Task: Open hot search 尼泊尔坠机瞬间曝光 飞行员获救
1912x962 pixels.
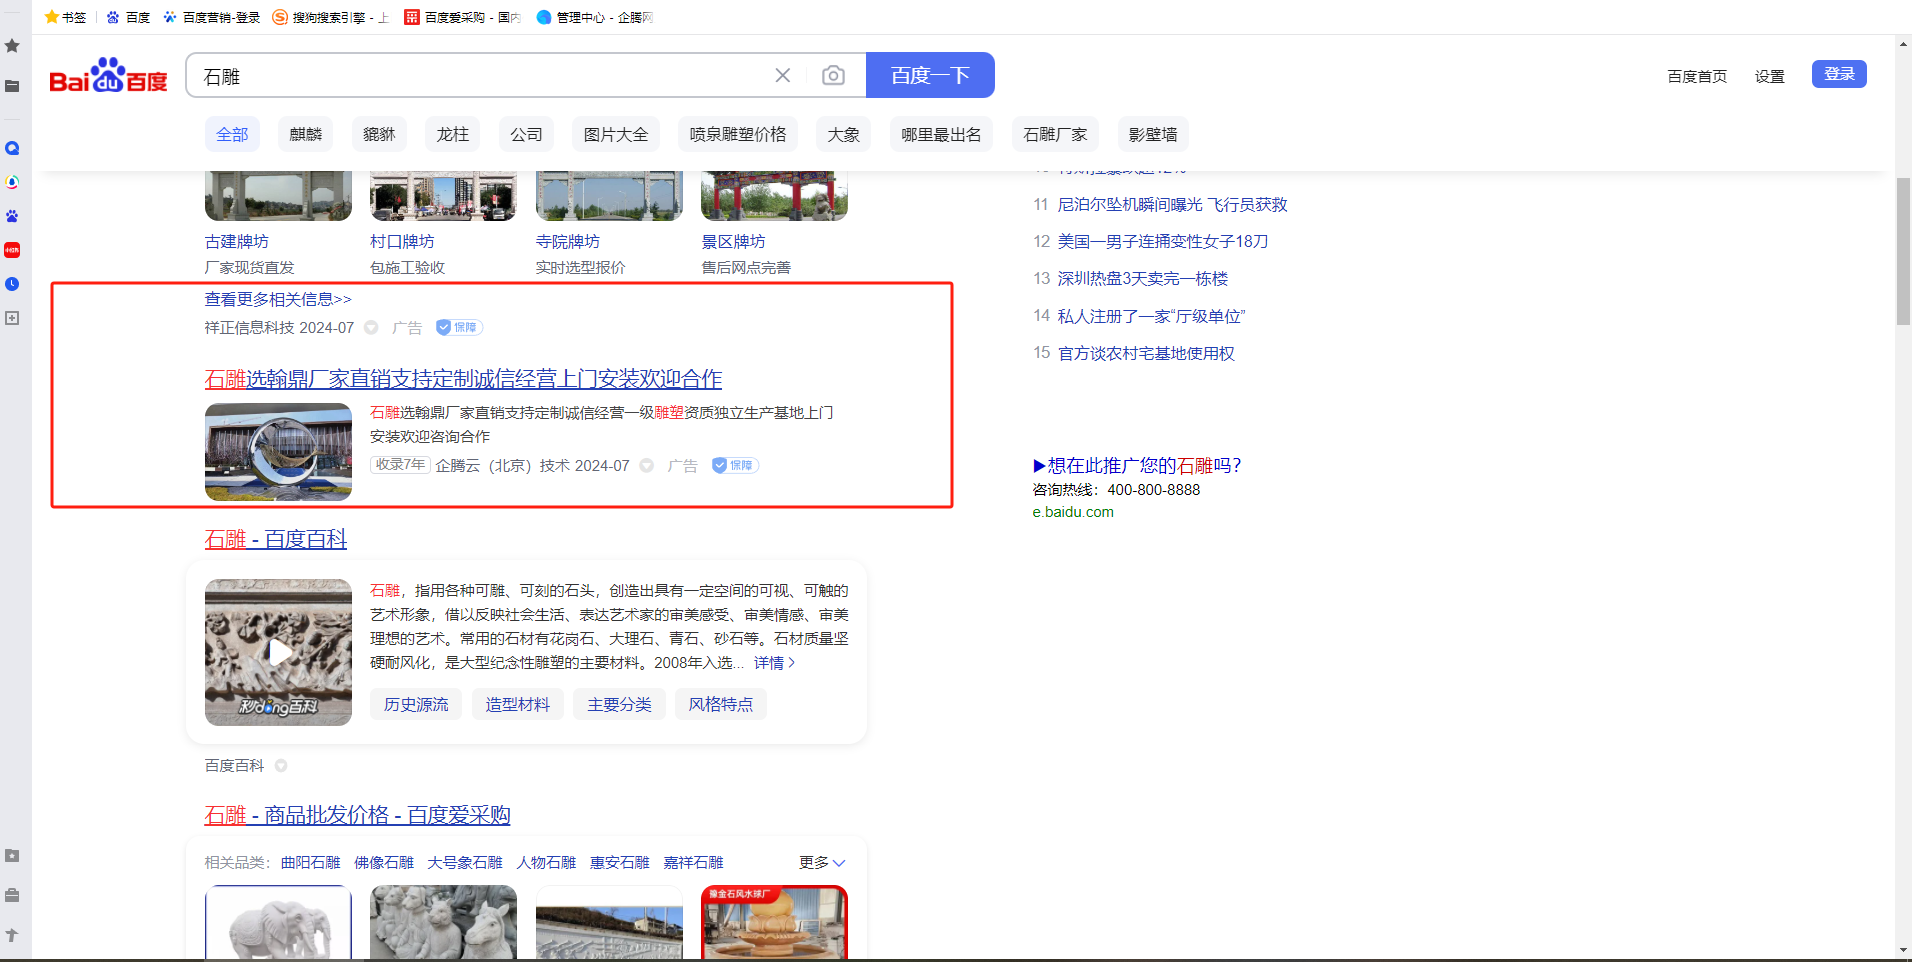Action: pyautogui.click(x=1172, y=204)
